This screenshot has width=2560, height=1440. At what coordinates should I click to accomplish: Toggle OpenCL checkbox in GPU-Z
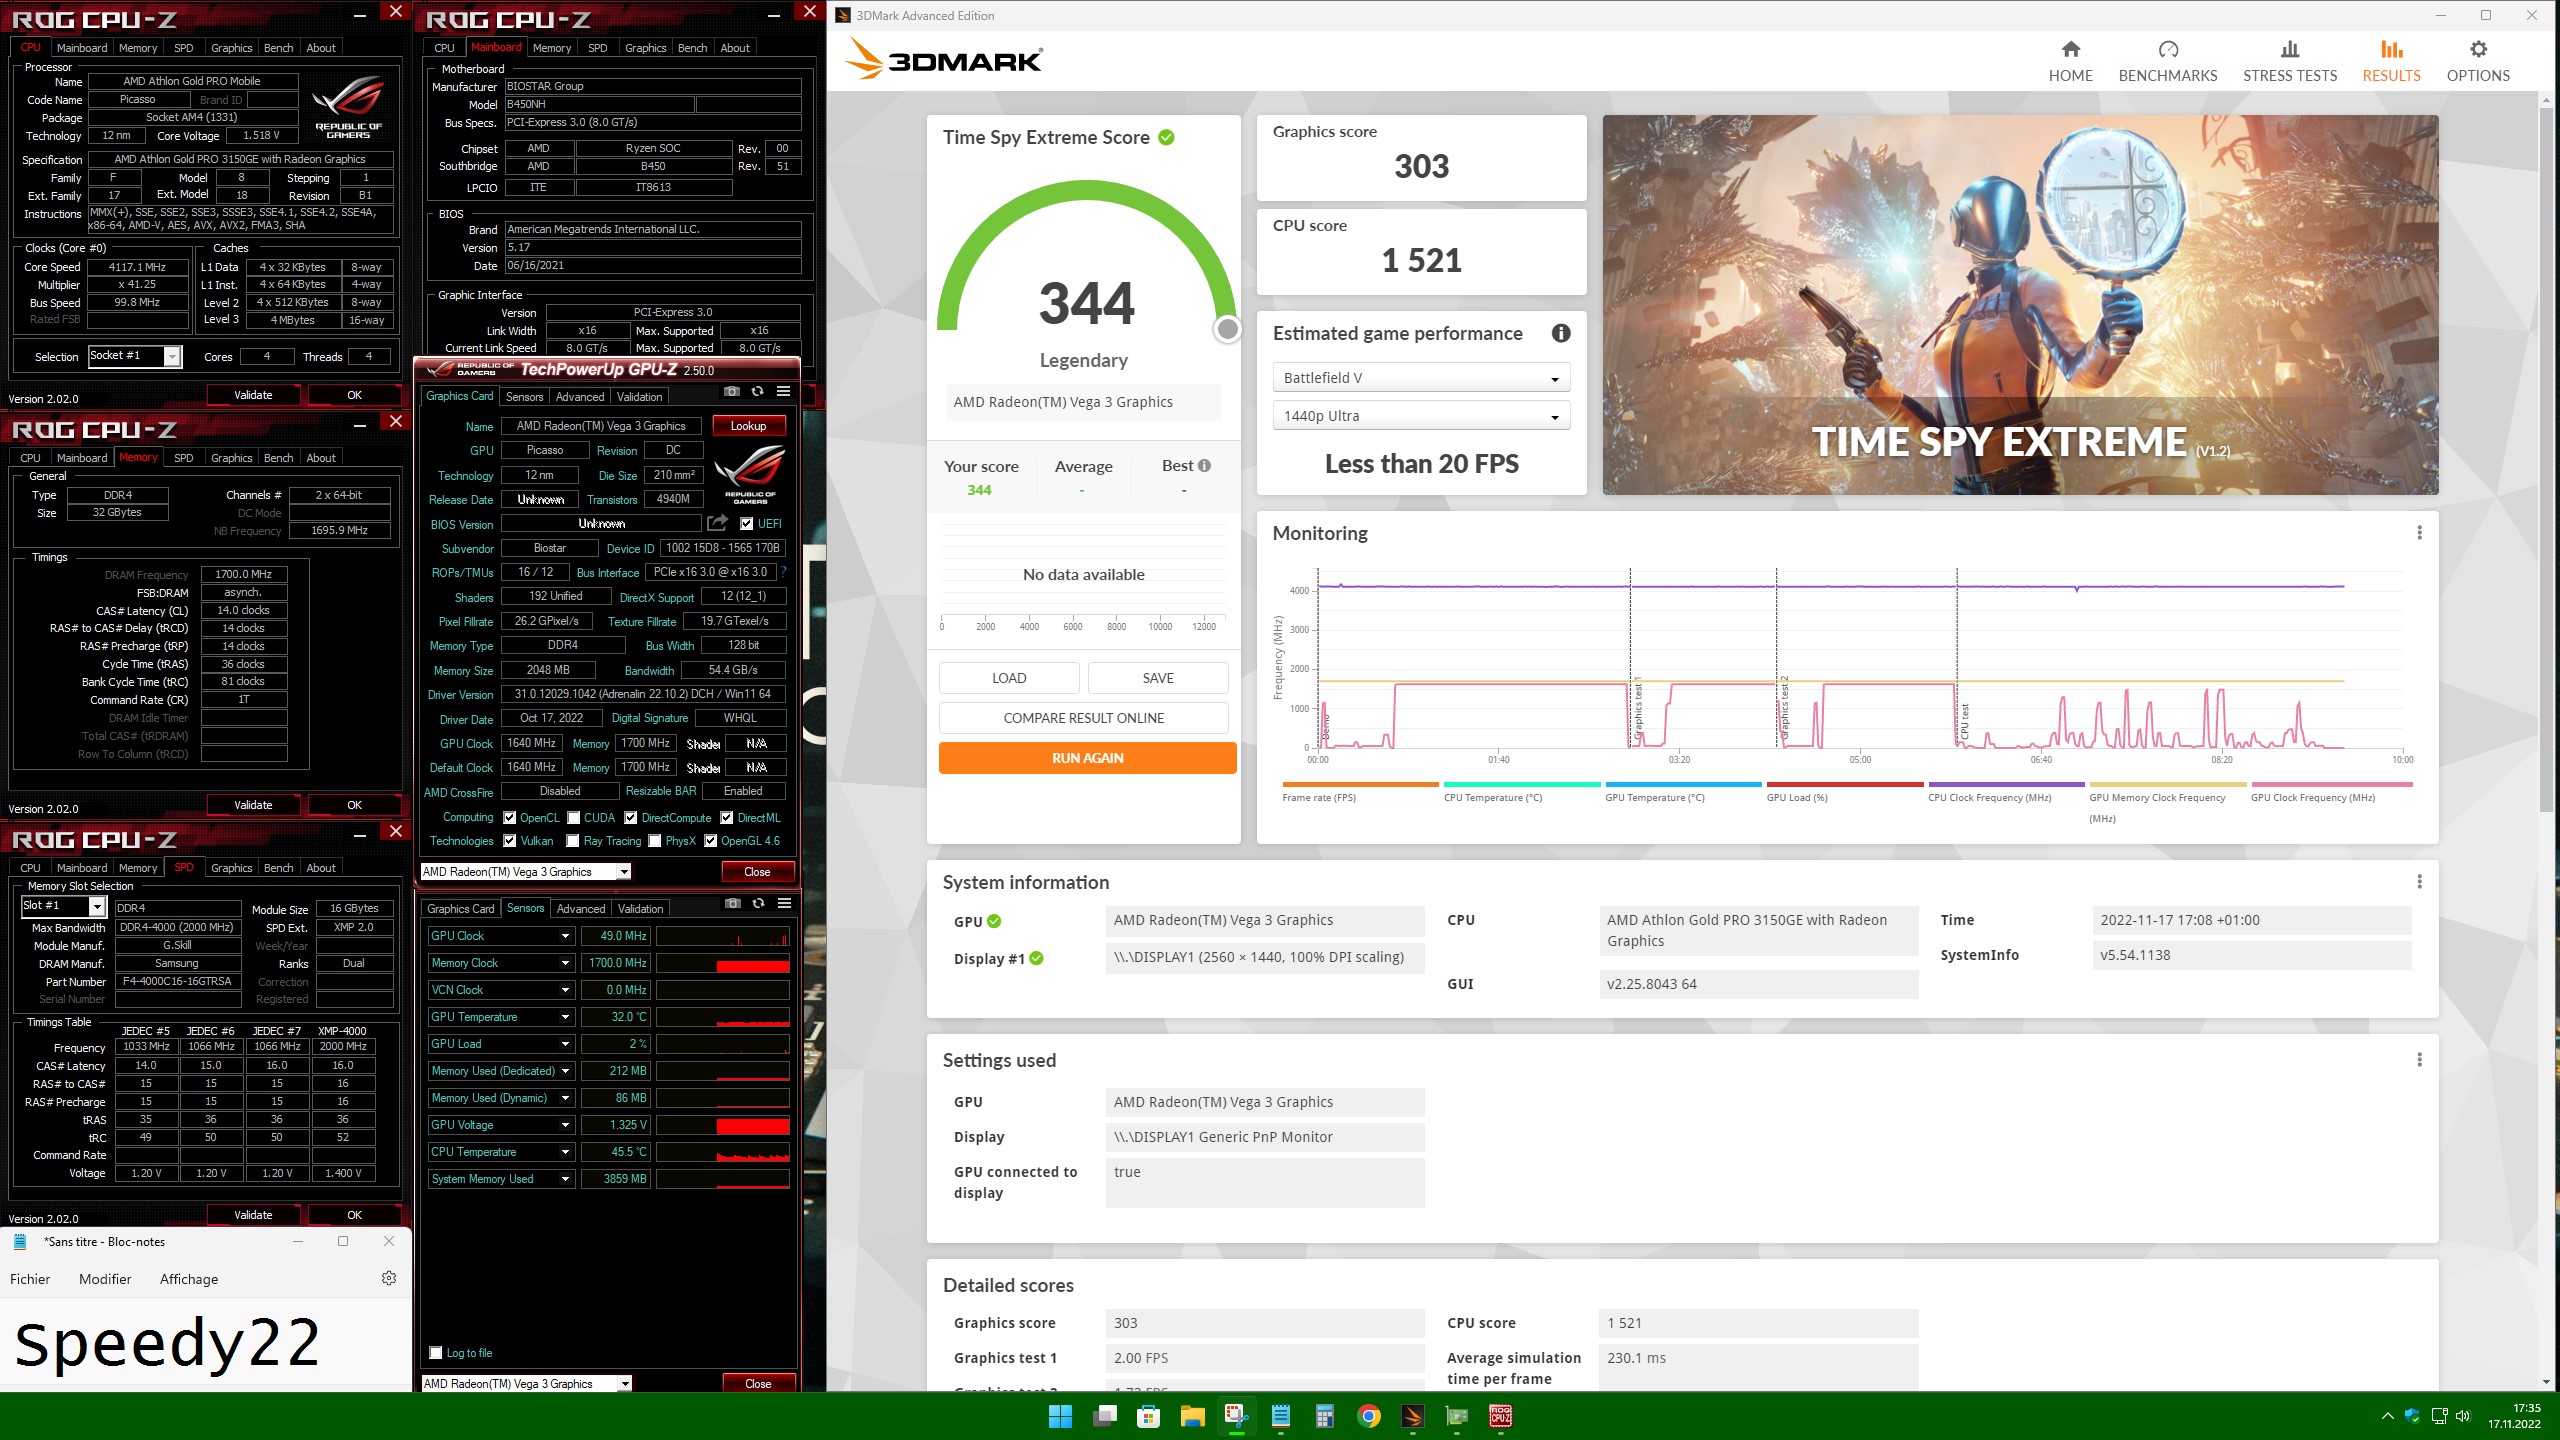point(510,818)
